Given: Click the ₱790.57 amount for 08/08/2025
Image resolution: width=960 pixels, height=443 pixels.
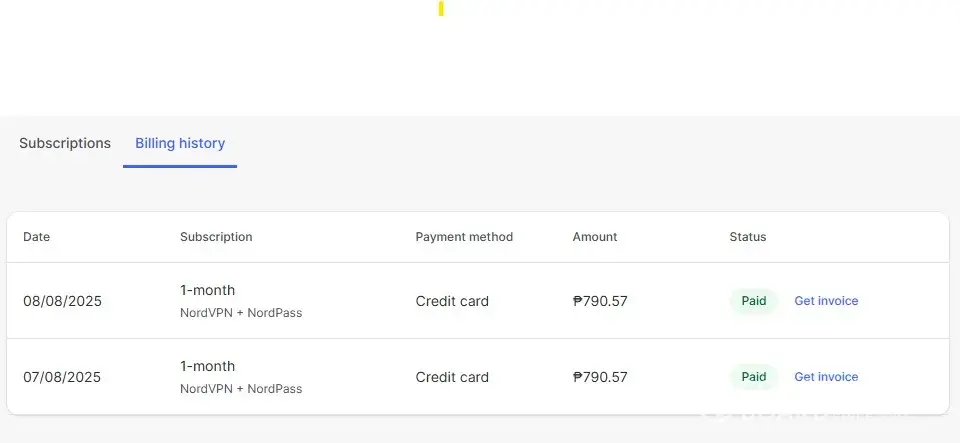Looking at the screenshot, I should click(x=600, y=301).
